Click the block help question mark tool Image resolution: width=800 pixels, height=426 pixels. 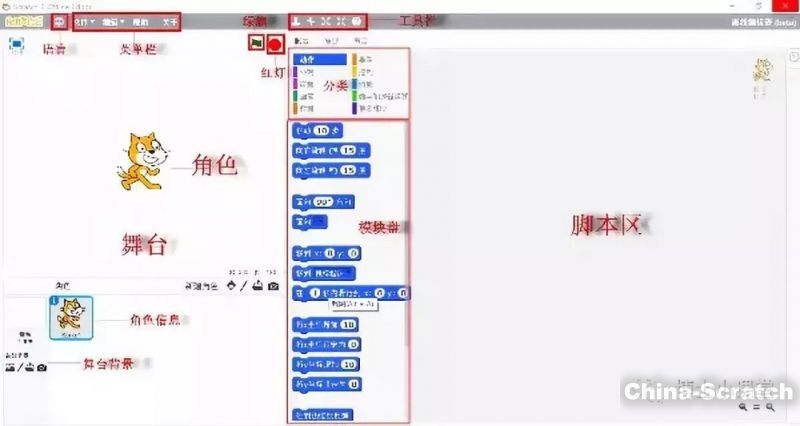coord(357,21)
